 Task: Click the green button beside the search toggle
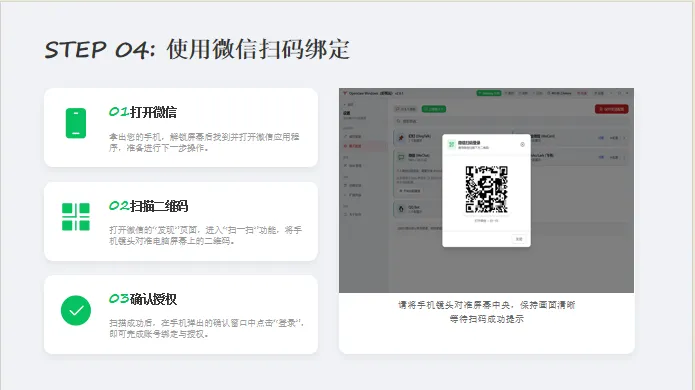(433, 109)
